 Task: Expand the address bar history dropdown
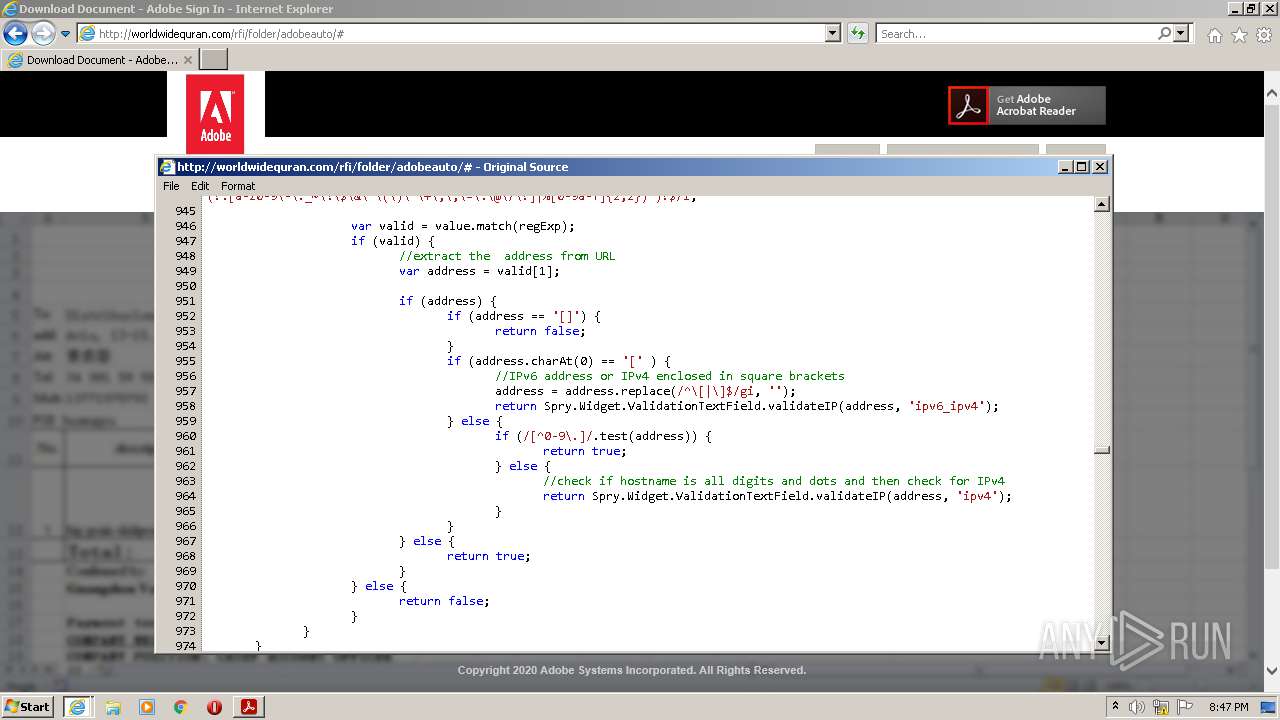tap(833, 33)
